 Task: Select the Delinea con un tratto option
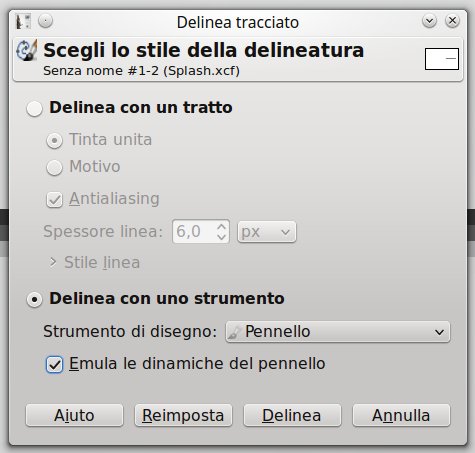tap(34, 109)
